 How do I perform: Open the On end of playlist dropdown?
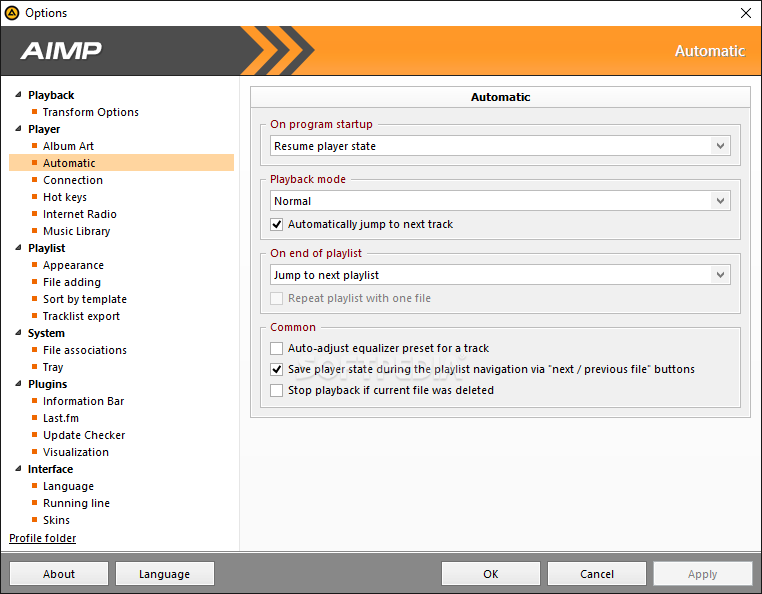[x=500, y=275]
